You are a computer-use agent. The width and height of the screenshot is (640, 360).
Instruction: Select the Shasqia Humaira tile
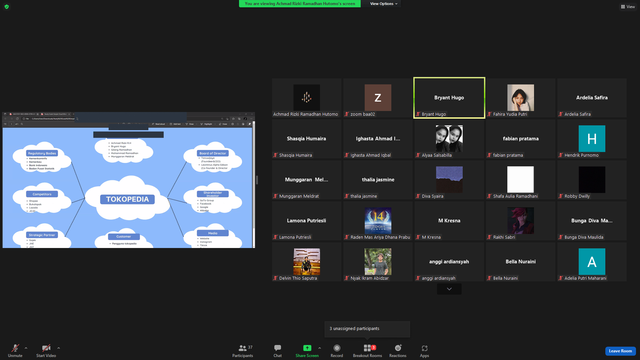pyautogui.click(x=307, y=139)
